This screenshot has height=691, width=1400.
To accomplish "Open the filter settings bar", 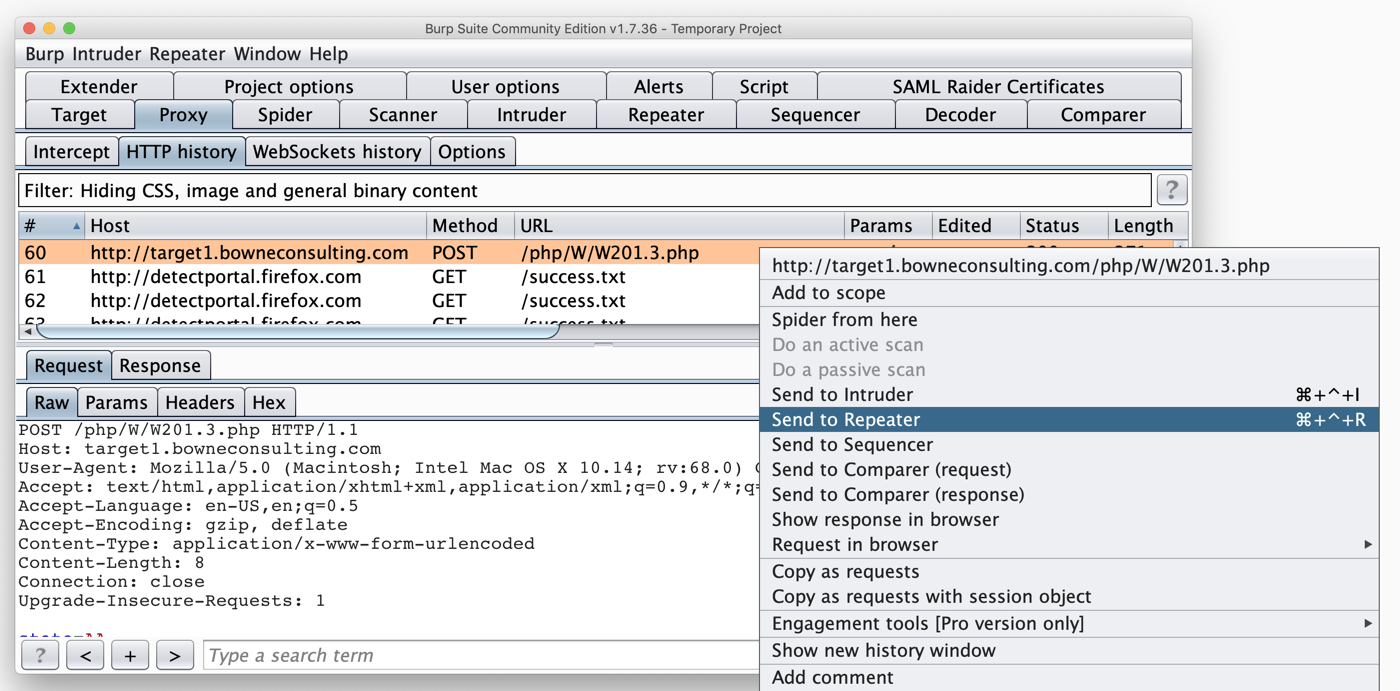I will (585, 191).
